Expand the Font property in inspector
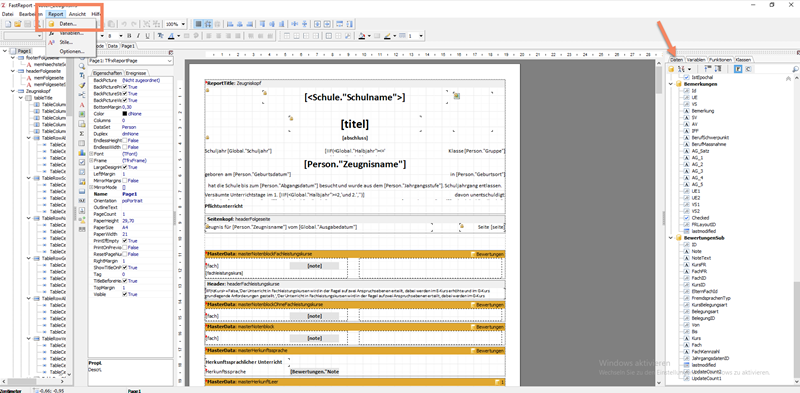The width and height of the screenshot is (800, 393). click(91, 154)
